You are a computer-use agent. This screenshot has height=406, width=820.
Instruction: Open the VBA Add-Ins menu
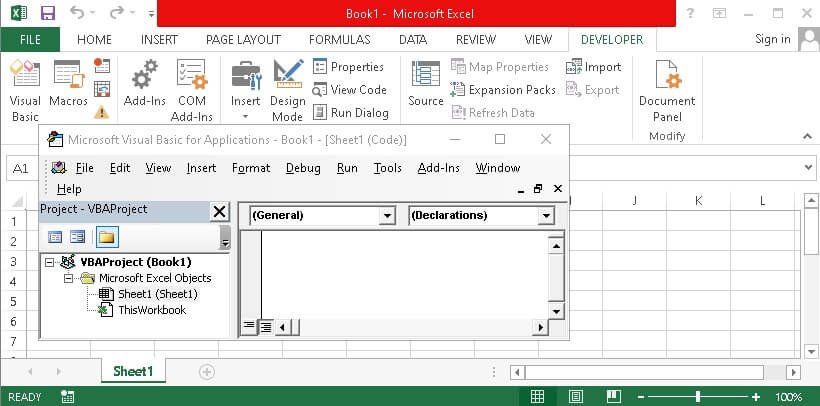(x=438, y=168)
